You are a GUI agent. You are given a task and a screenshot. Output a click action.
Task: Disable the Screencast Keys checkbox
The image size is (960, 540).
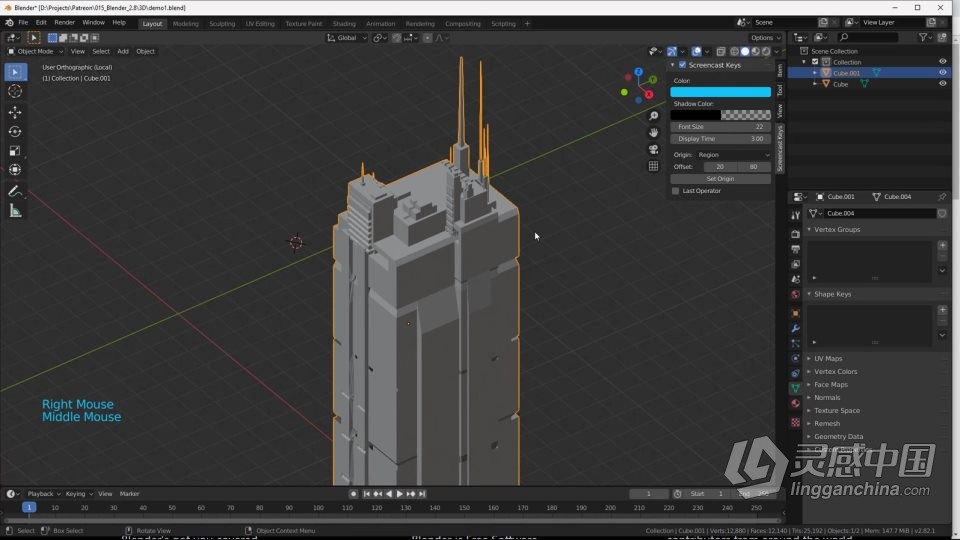tap(682, 65)
